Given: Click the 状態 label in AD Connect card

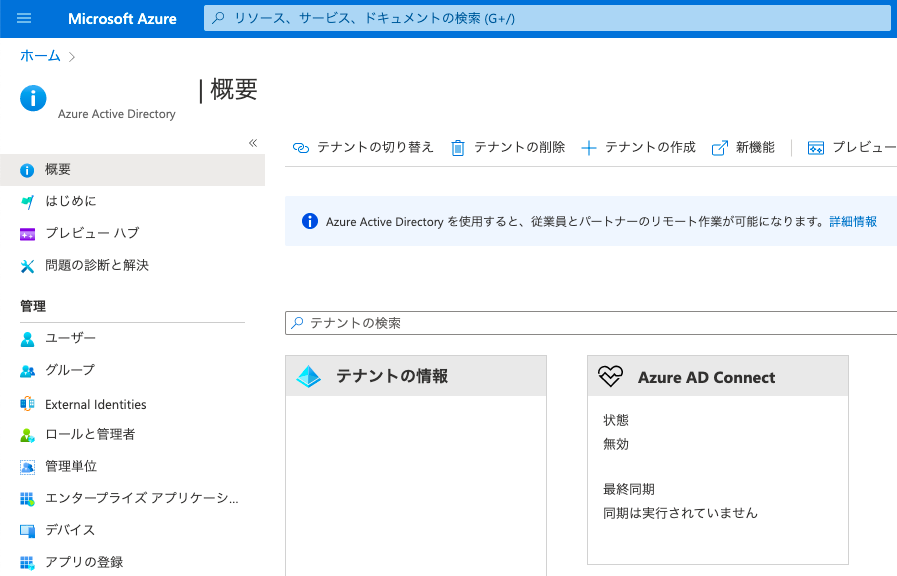Looking at the screenshot, I should click(x=616, y=420).
